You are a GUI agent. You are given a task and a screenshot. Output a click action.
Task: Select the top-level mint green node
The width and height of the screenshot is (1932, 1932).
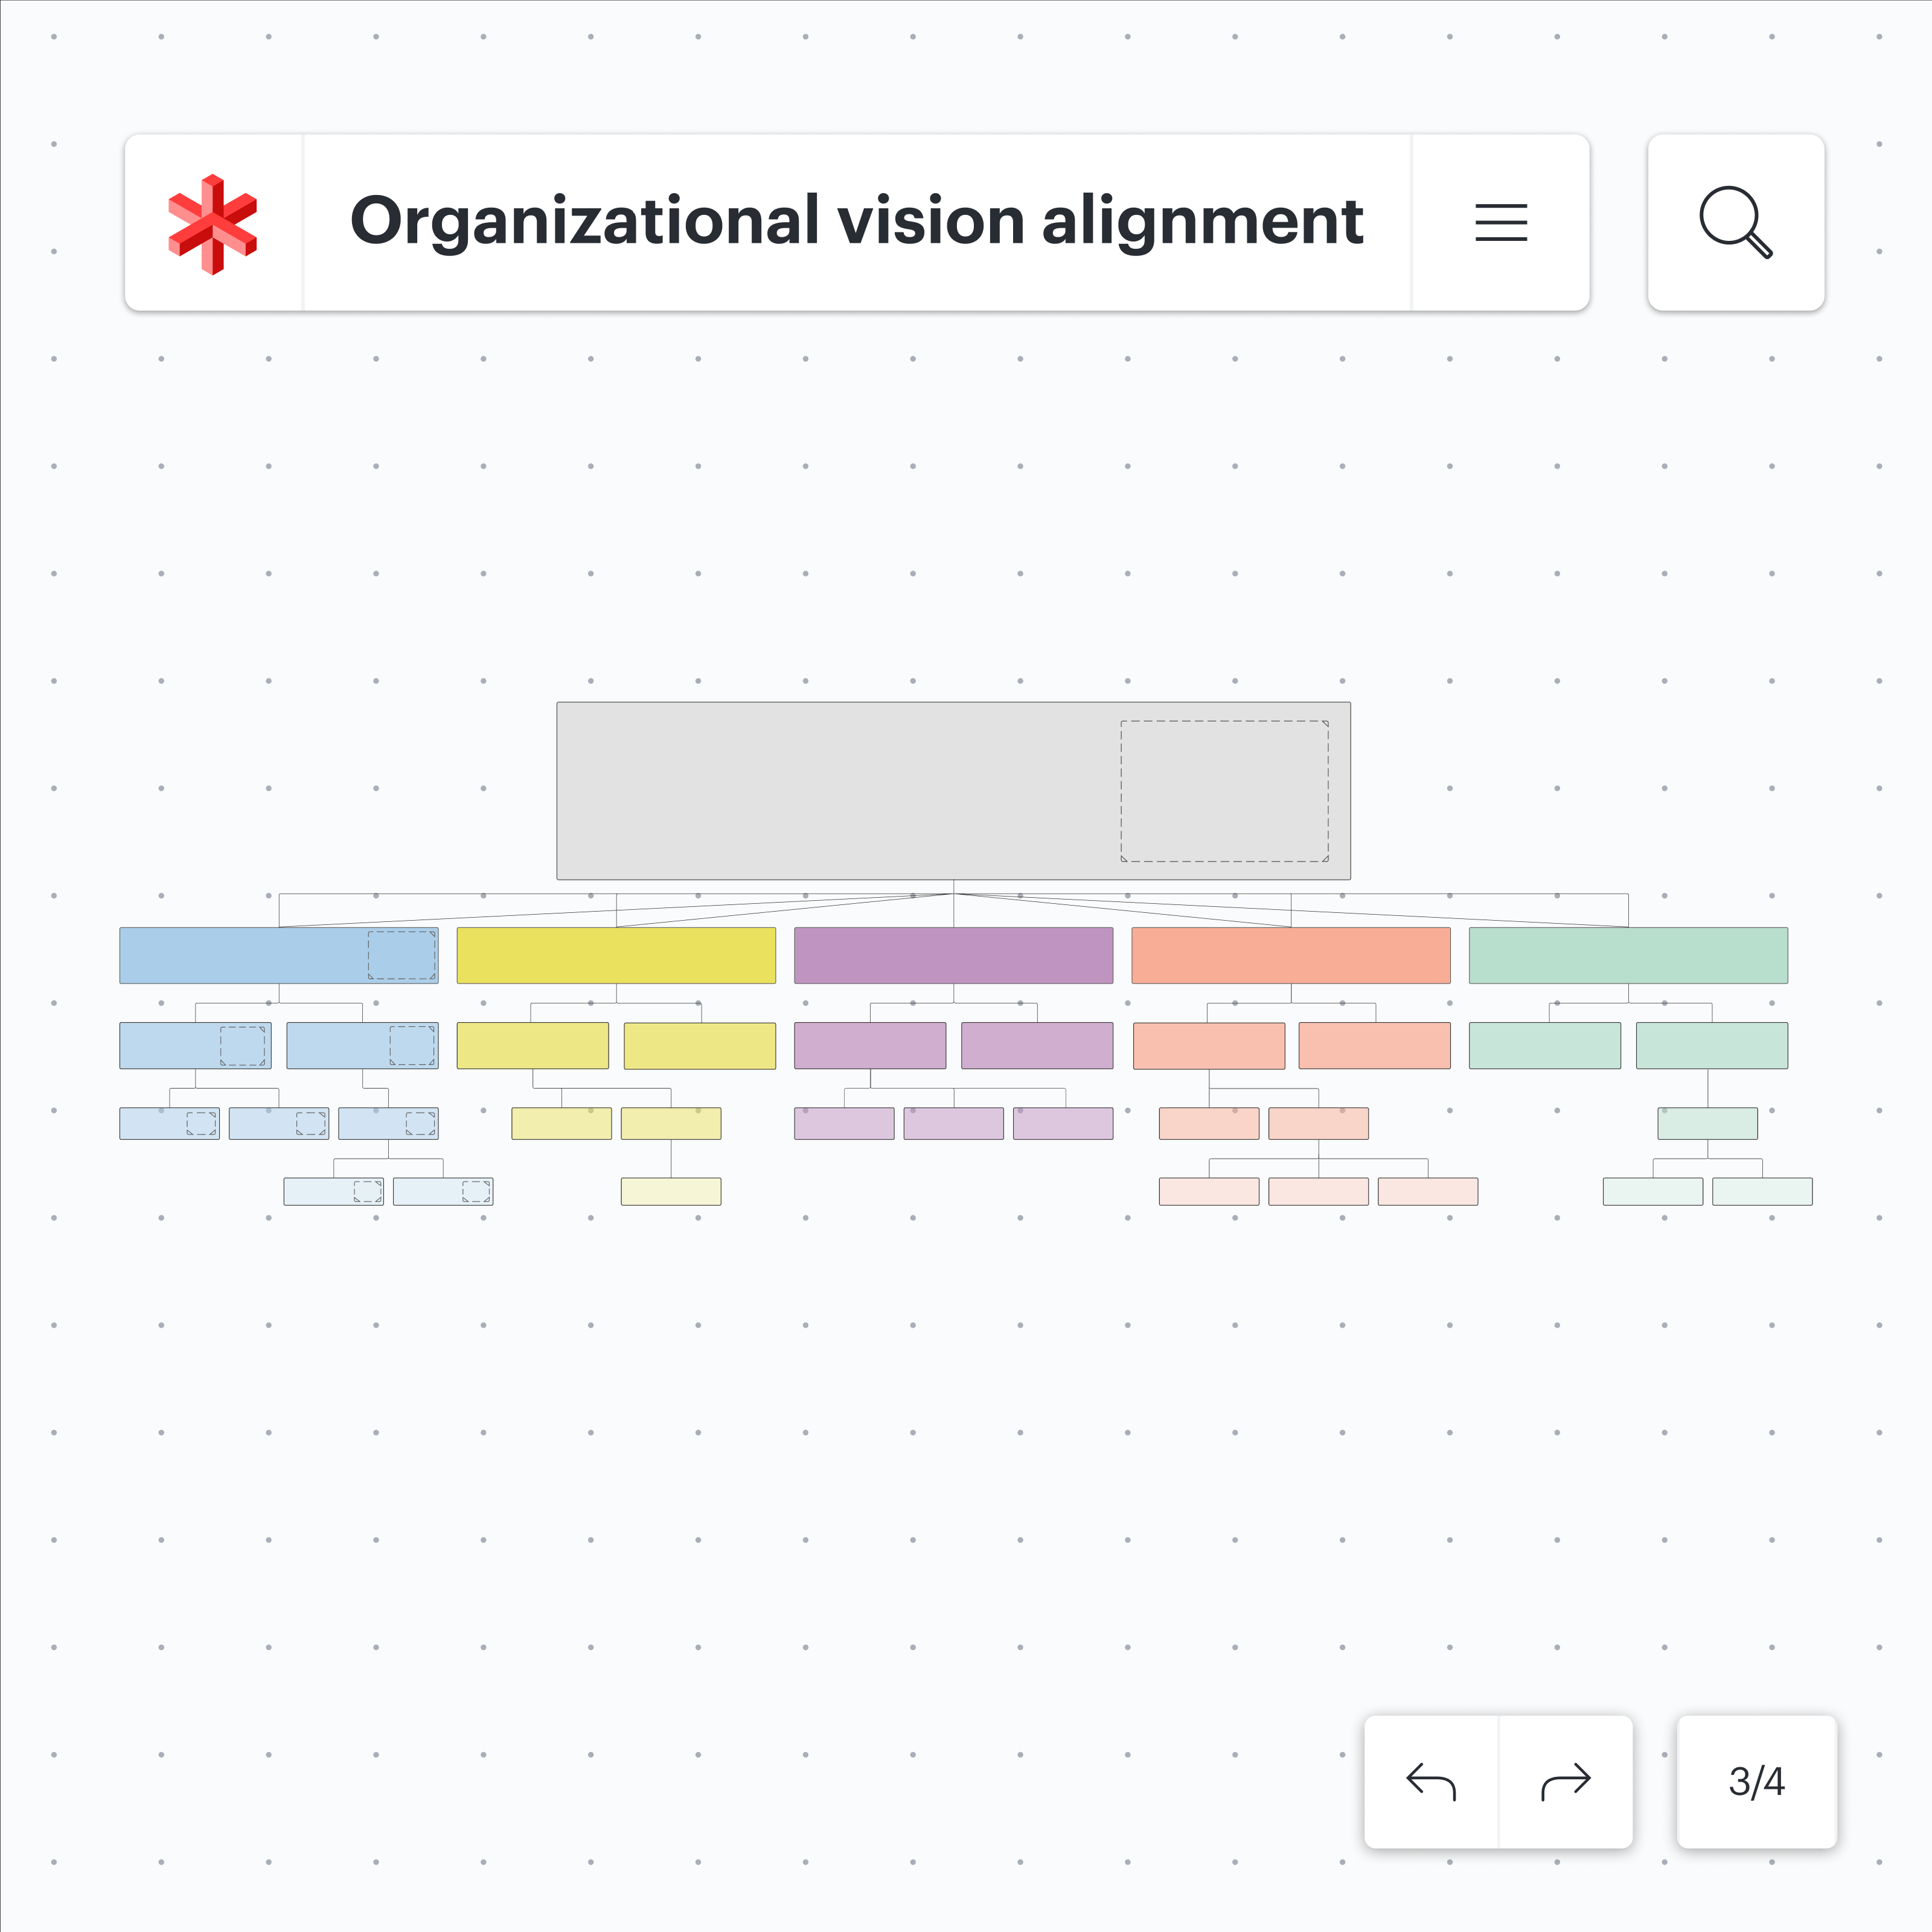point(1627,955)
